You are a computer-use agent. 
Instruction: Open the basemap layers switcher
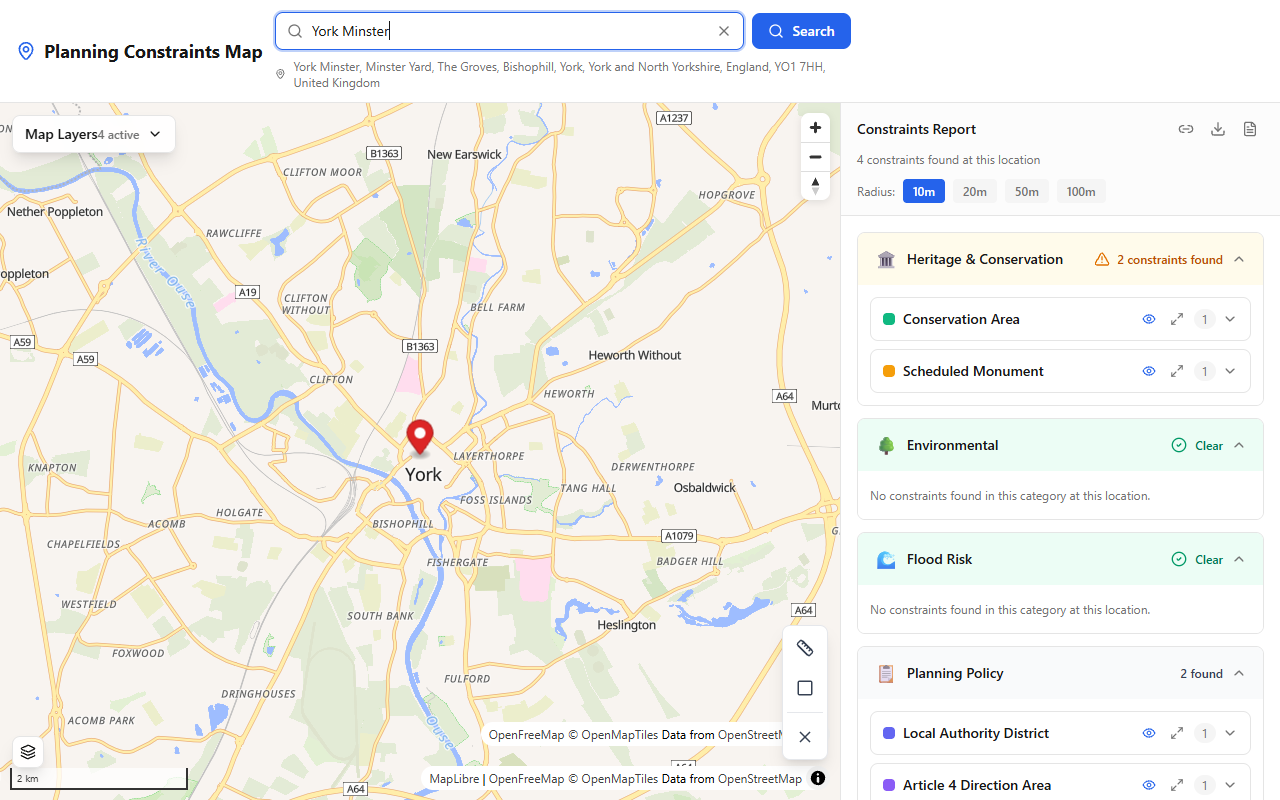coord(27,750)
